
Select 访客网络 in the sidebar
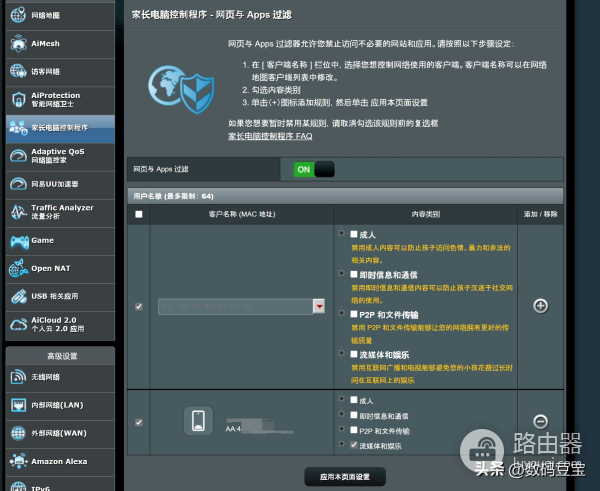(x=60, y=72)
